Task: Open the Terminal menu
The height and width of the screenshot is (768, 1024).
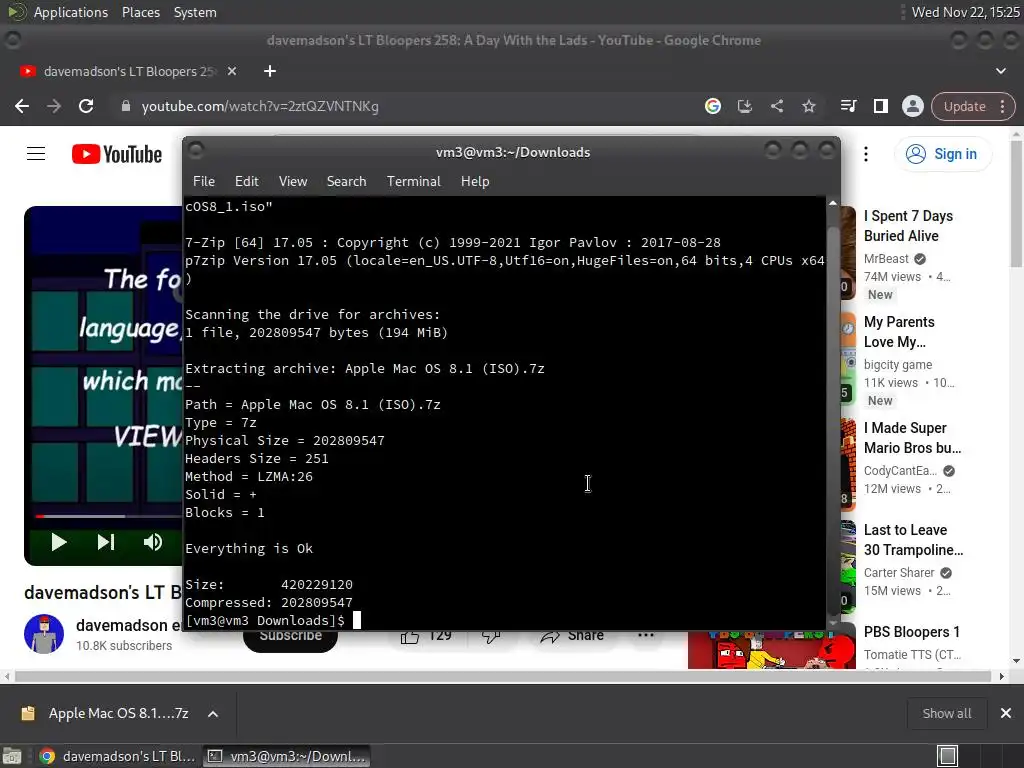Action: (413, 182)
